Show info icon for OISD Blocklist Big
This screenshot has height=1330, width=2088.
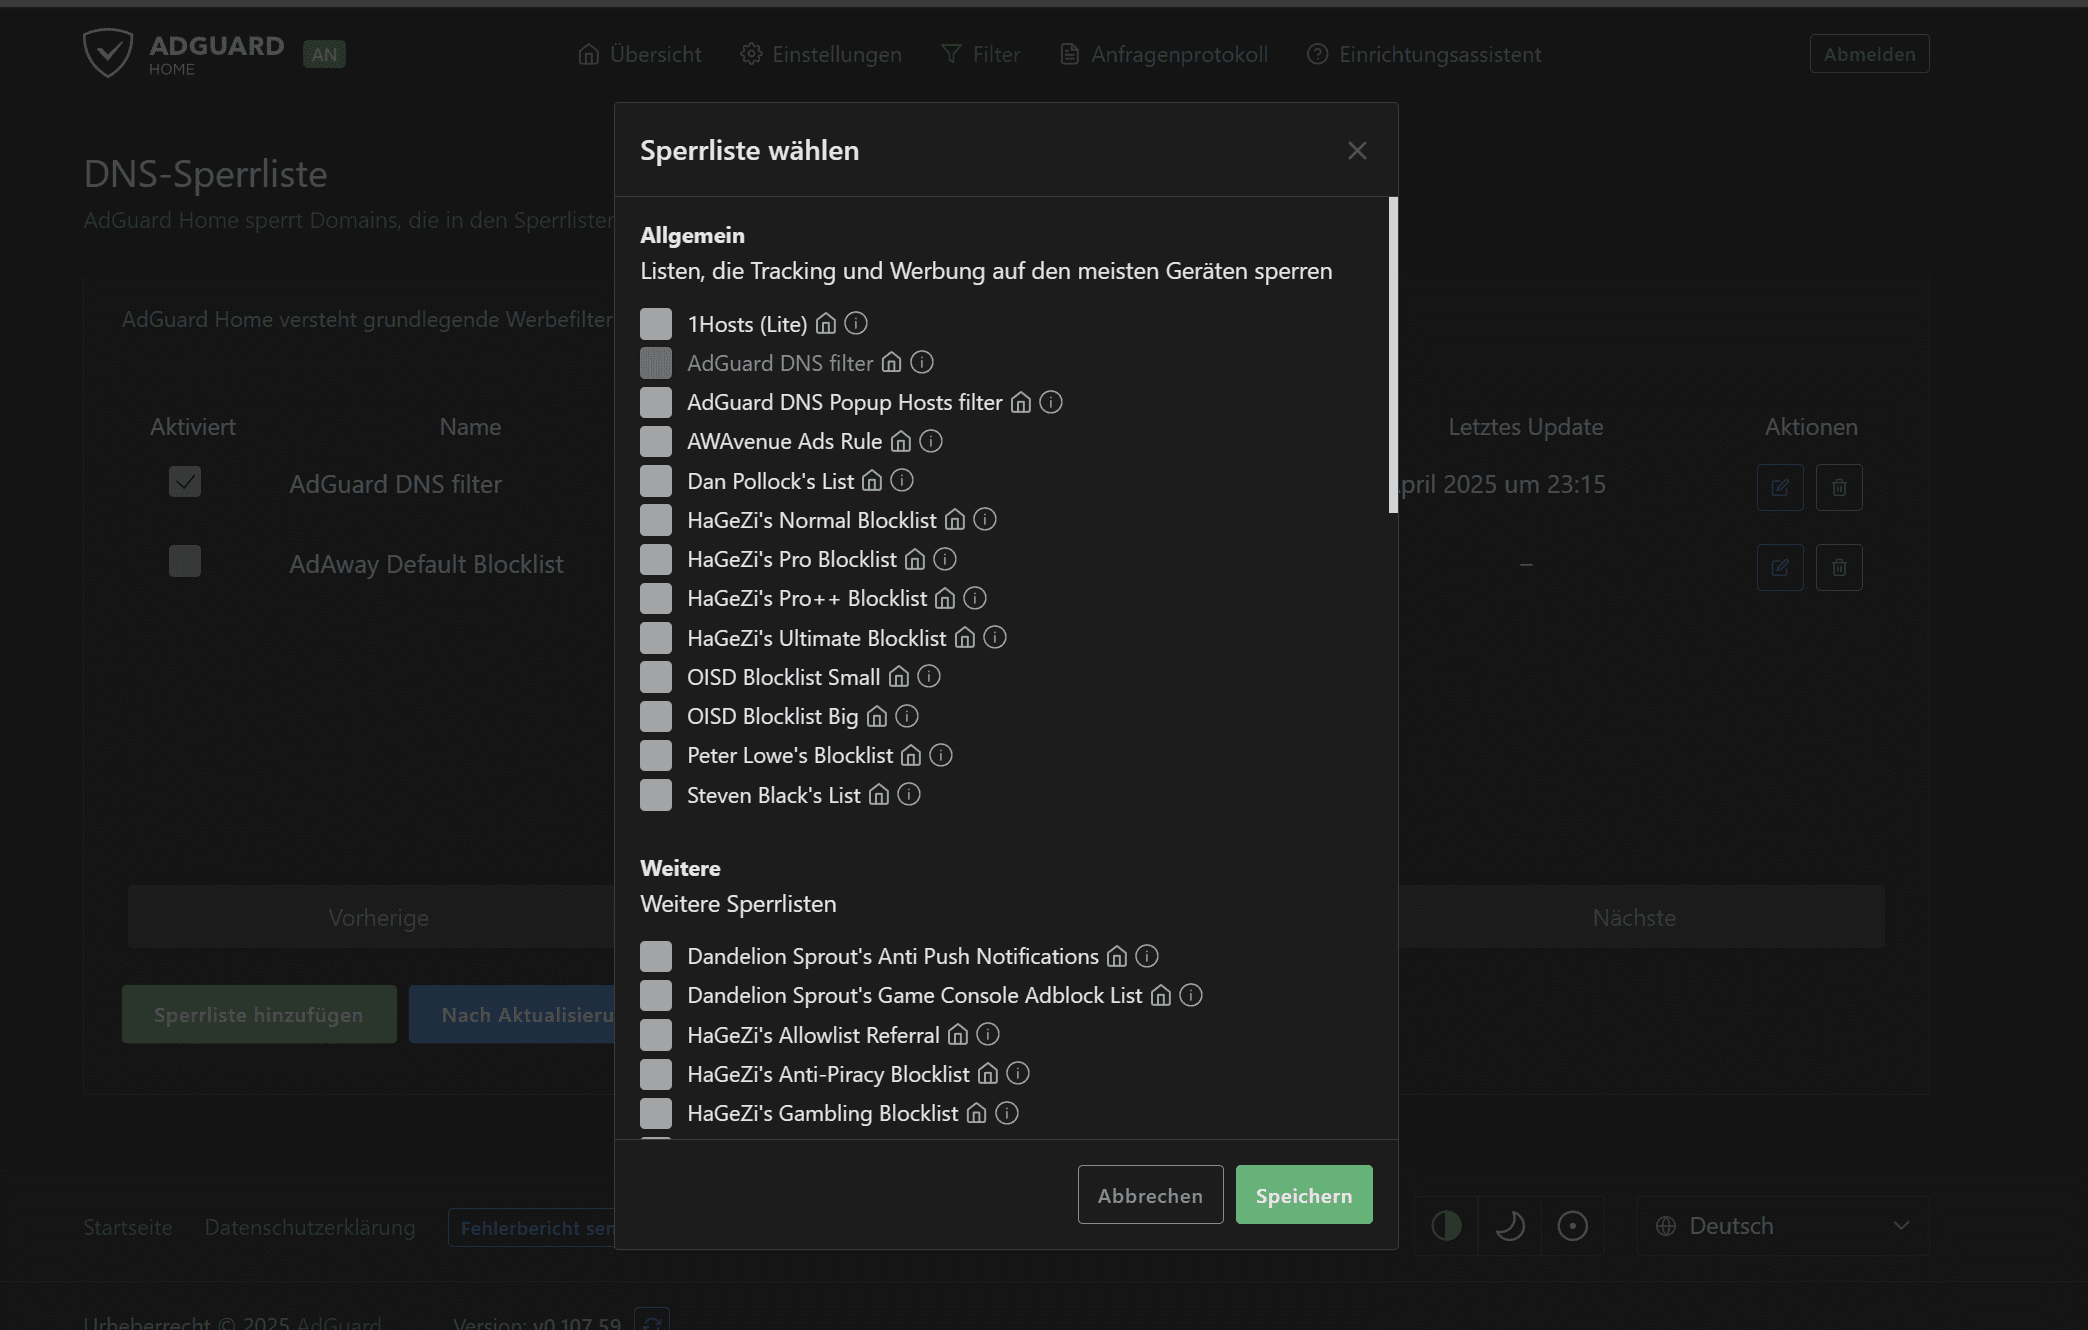click(x=907, y=716)
